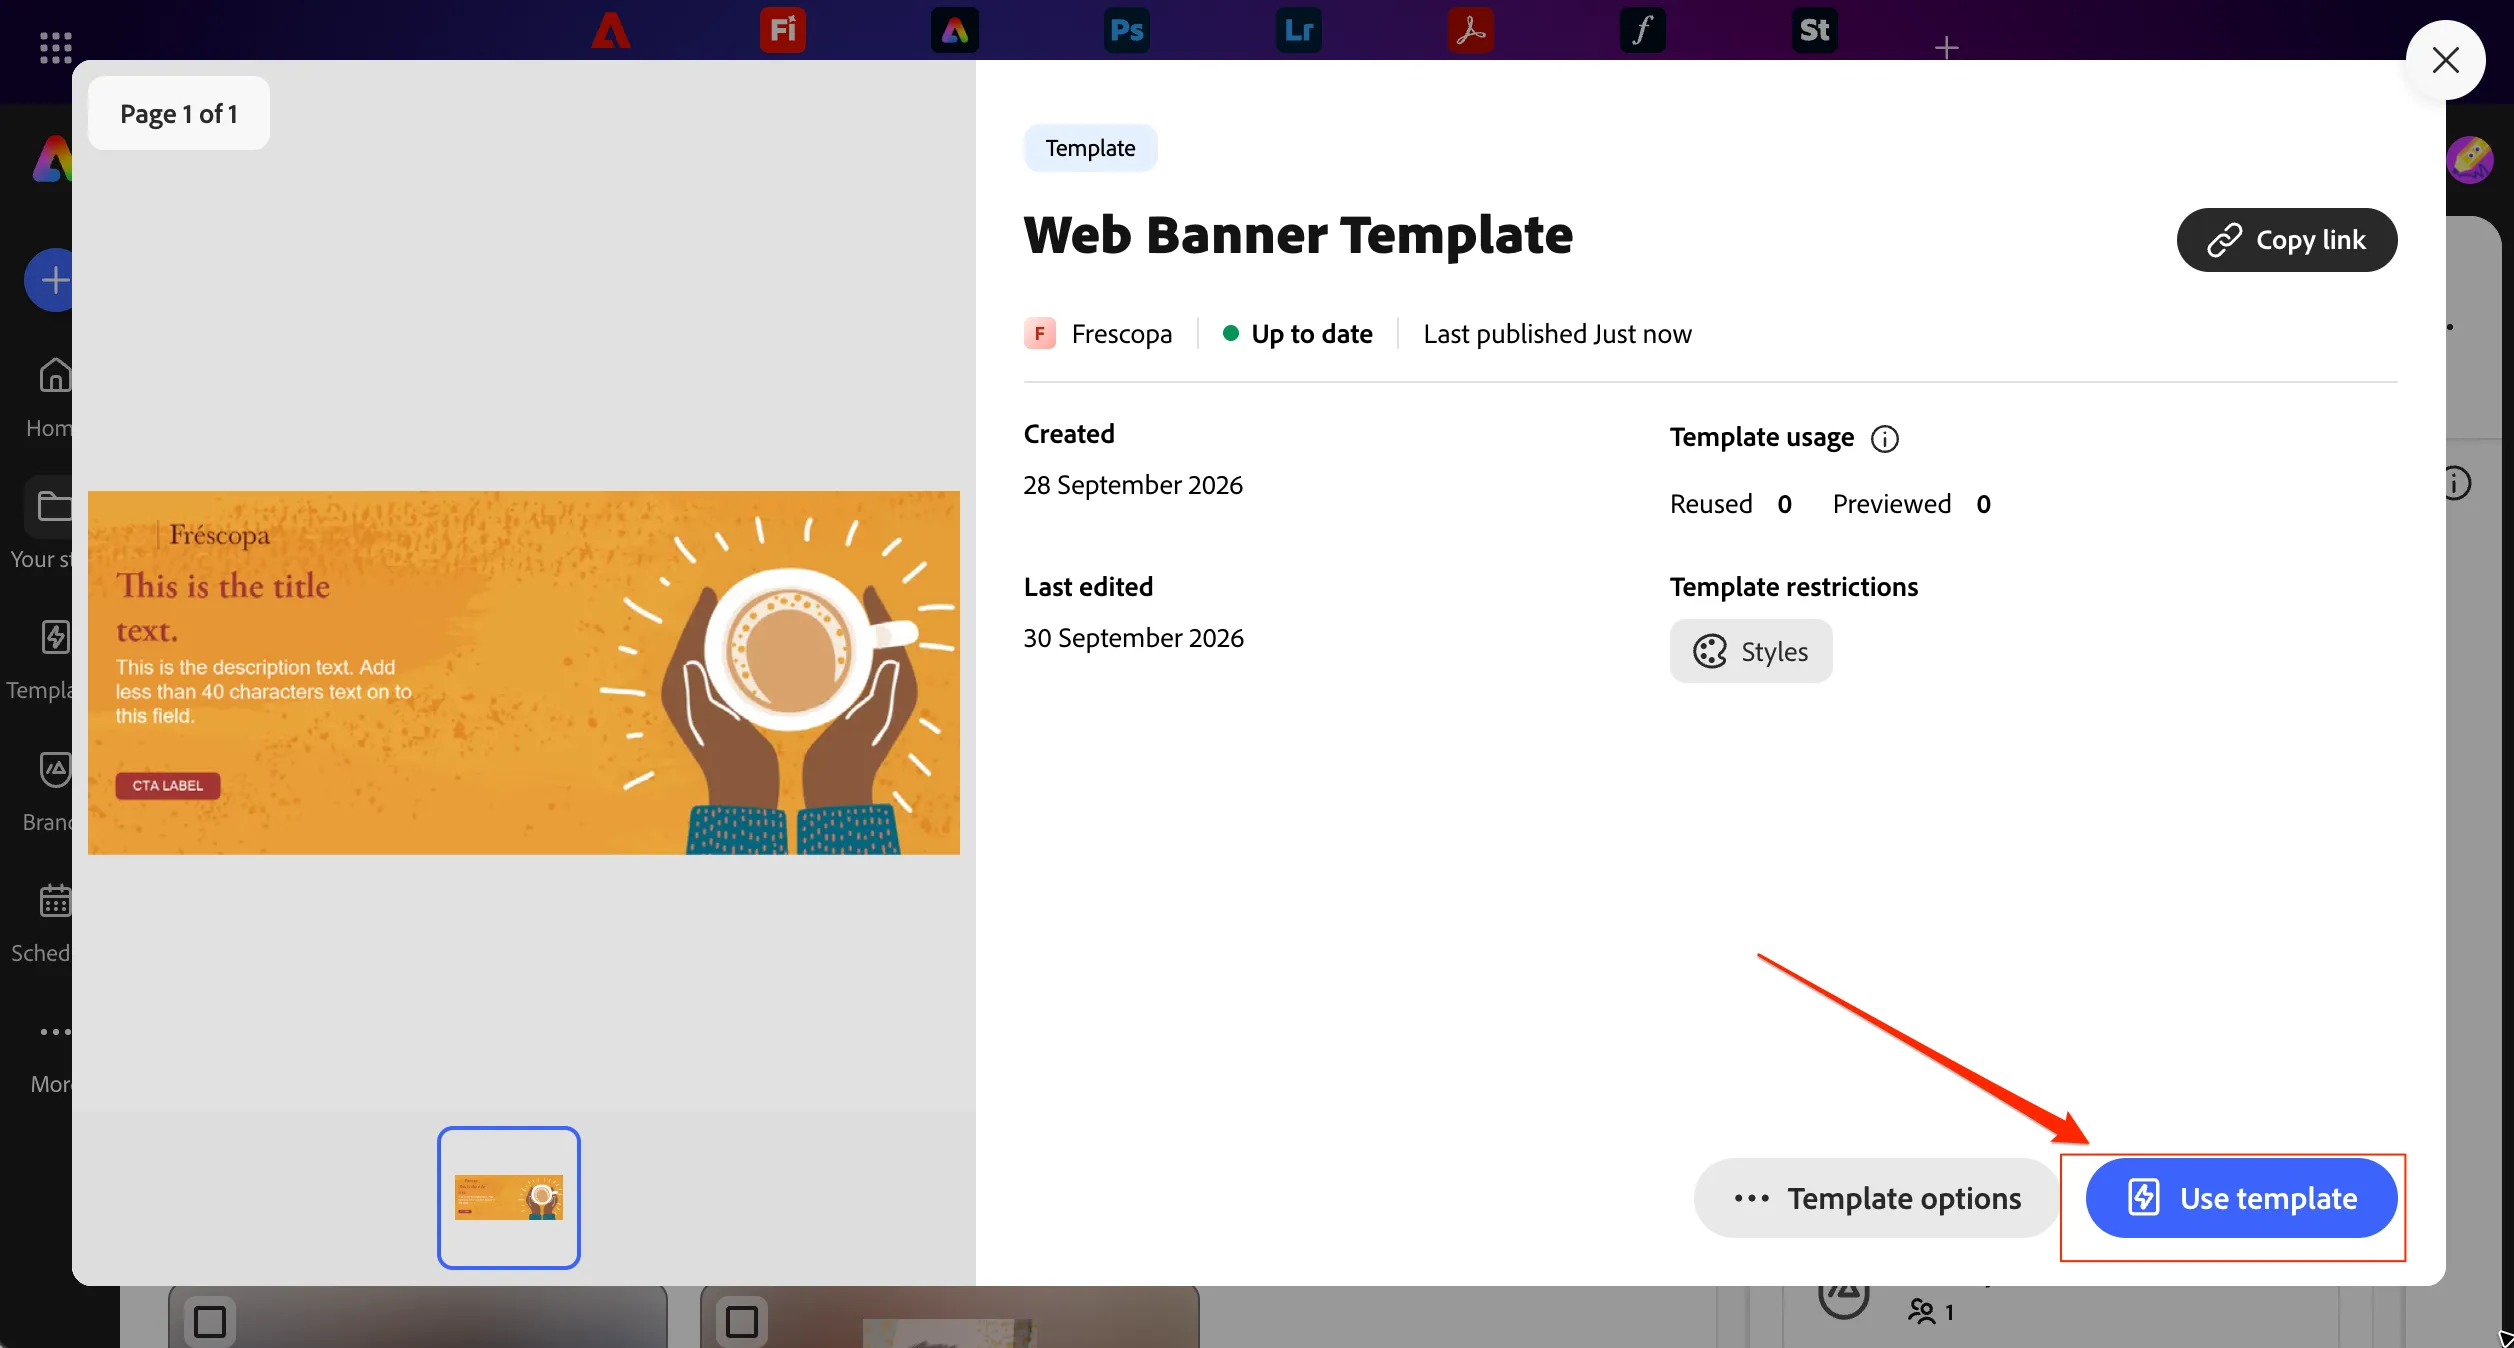Click the Up to date status
Screen dimensions: 2514x1348
[x=1298, y=334]
